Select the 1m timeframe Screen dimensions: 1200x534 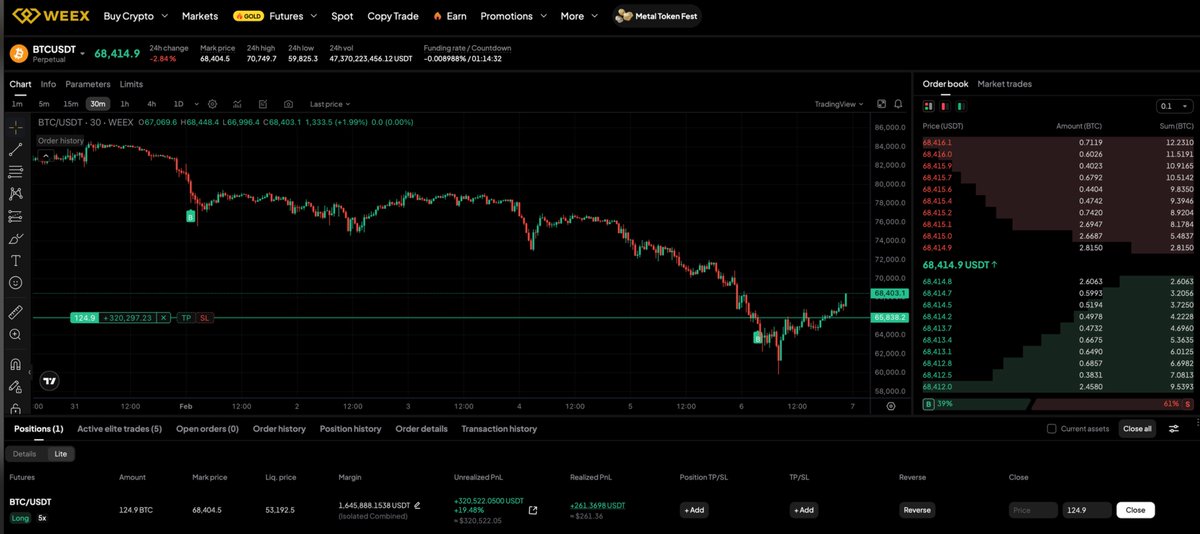click(x=17, y=104)
